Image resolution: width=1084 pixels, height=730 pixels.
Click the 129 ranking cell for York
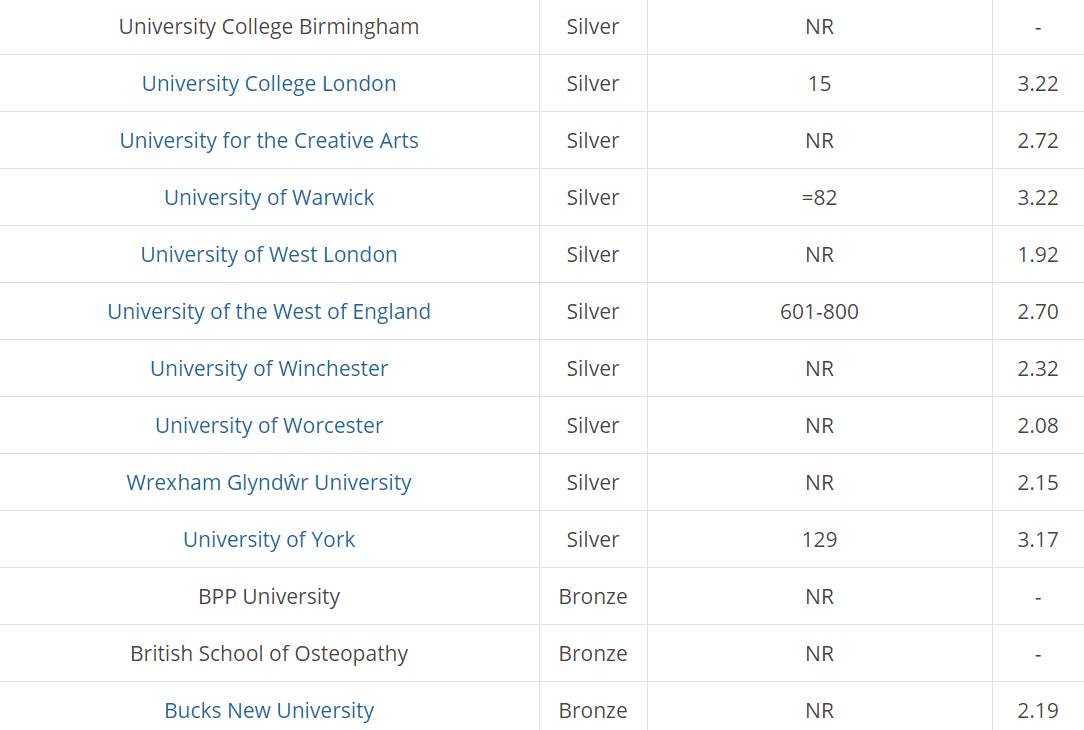pyautogui.click(x=819, y=539)
